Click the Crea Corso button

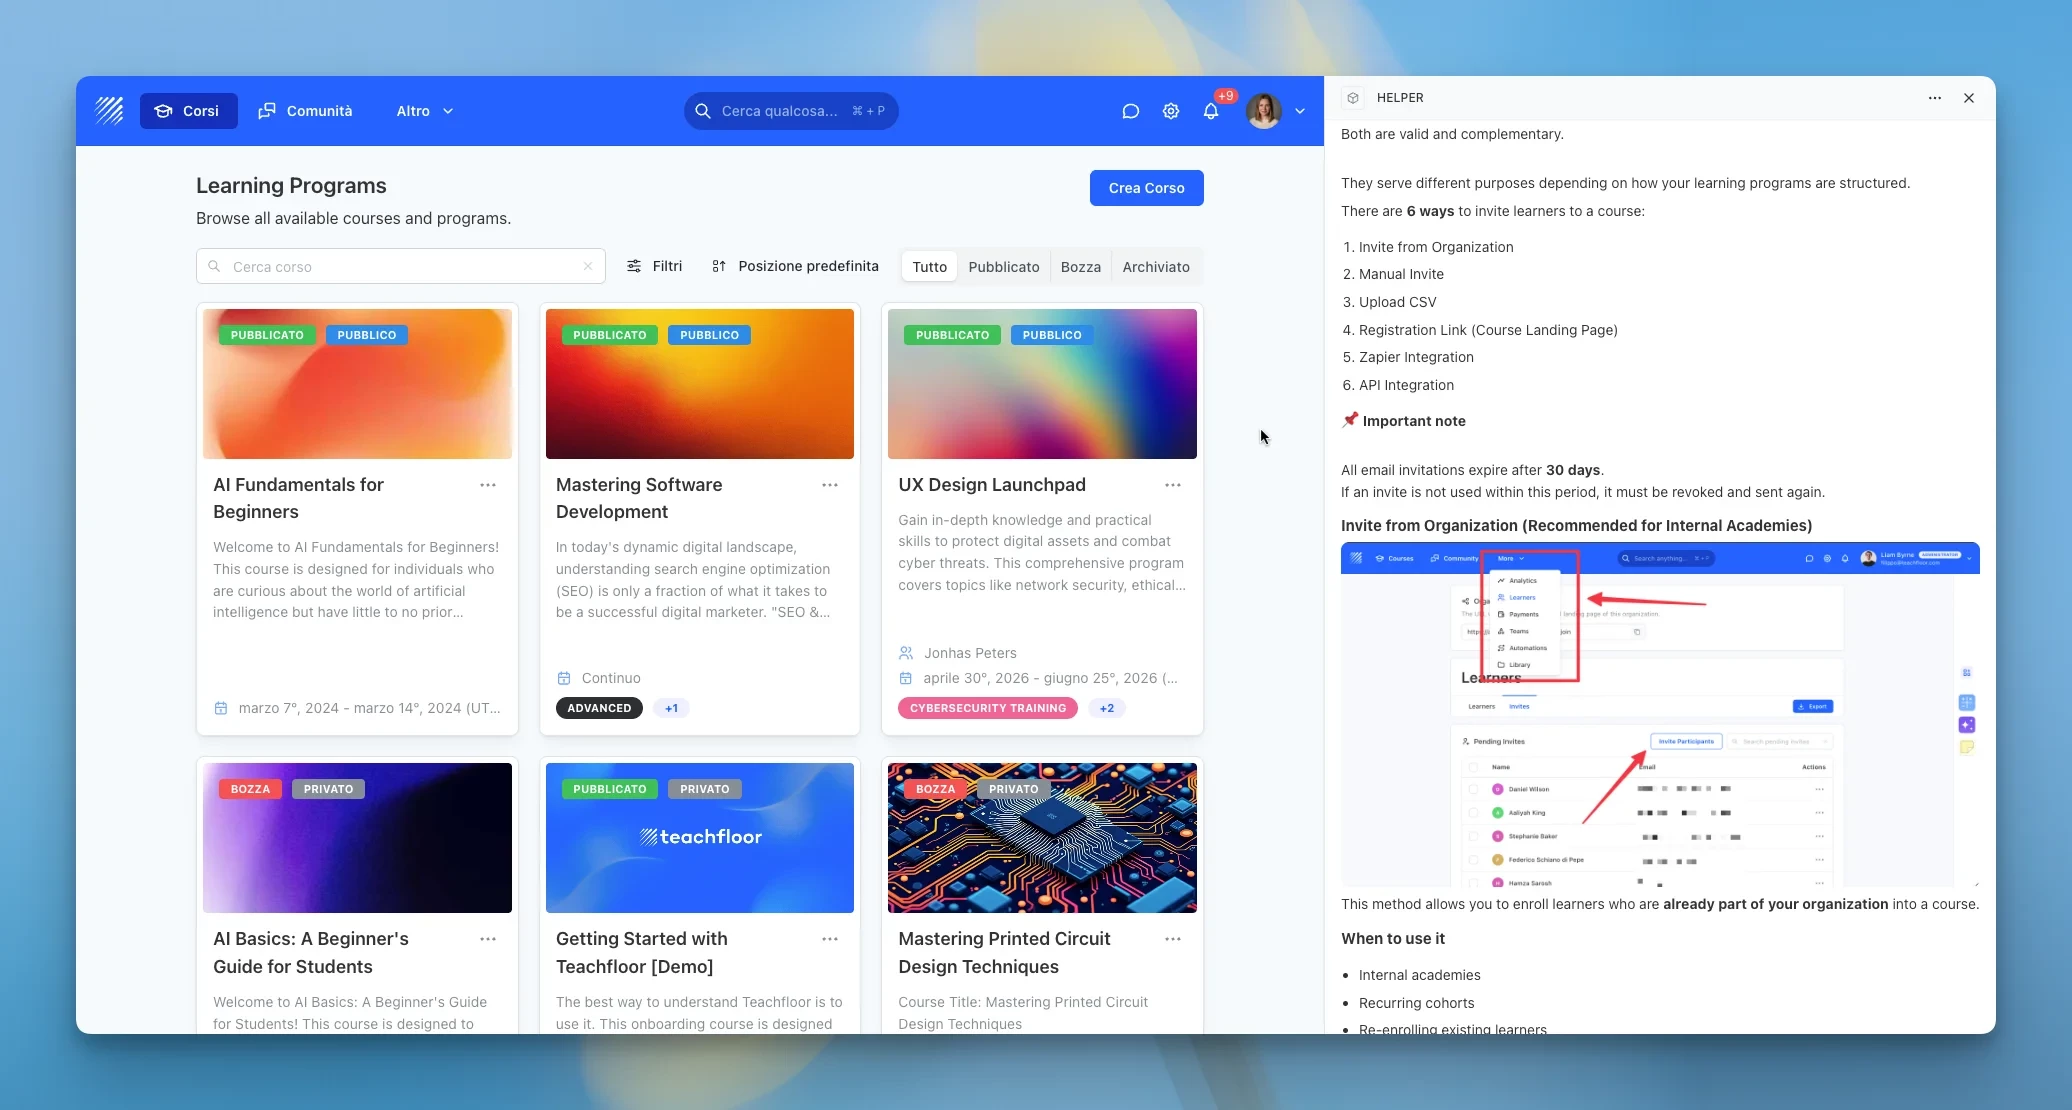point(1146,188)
